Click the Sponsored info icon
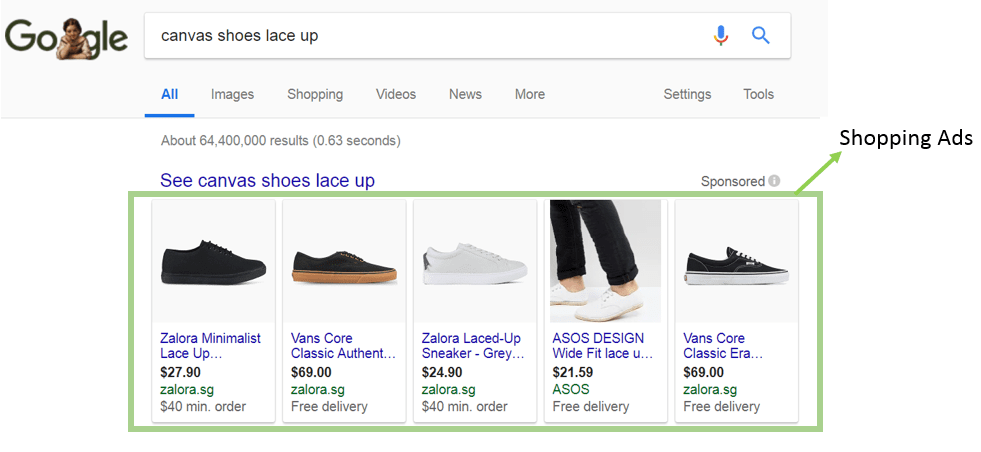Screen dimensions: 981x452 coord(774,181)
